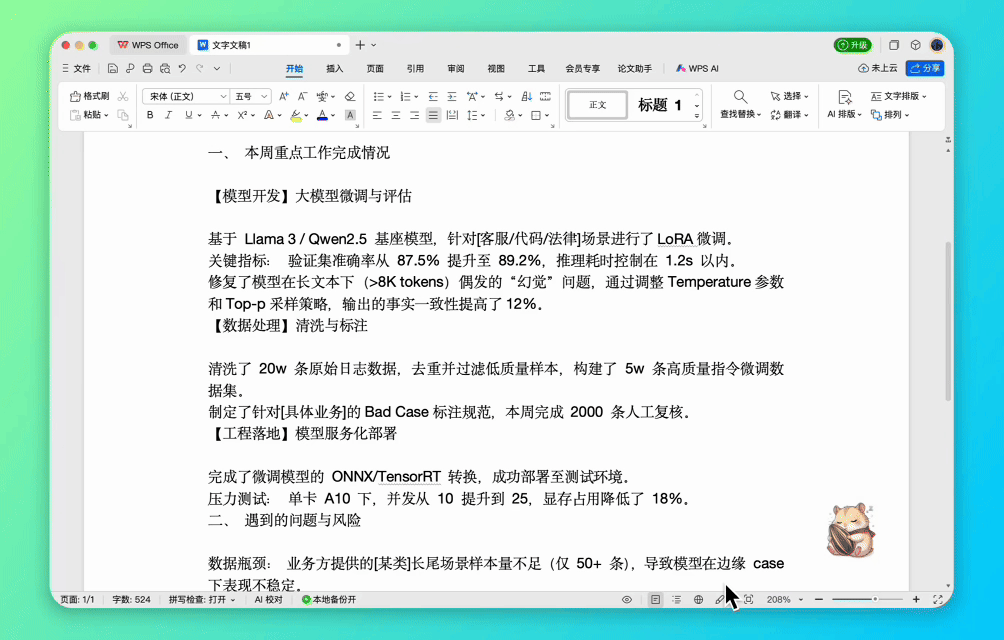Apply text highlight color
This screenshot has height=640, width=1004.
[296, 115]
